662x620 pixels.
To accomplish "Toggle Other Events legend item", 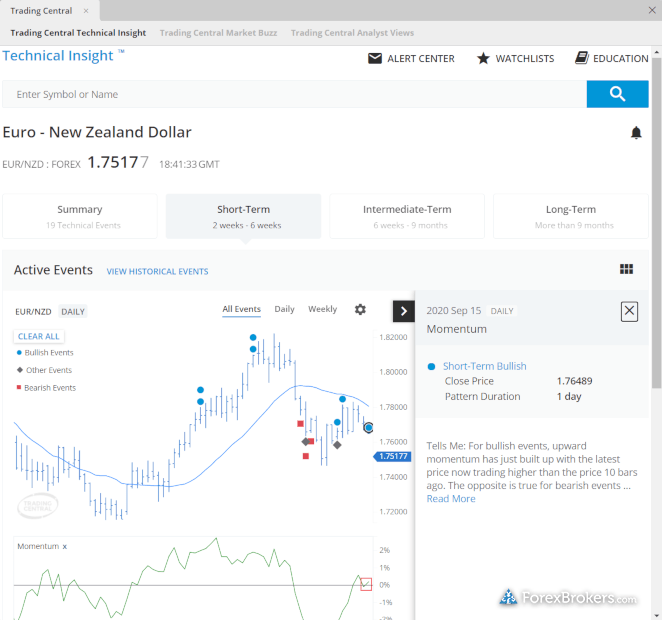I will [x=44, y=370].
